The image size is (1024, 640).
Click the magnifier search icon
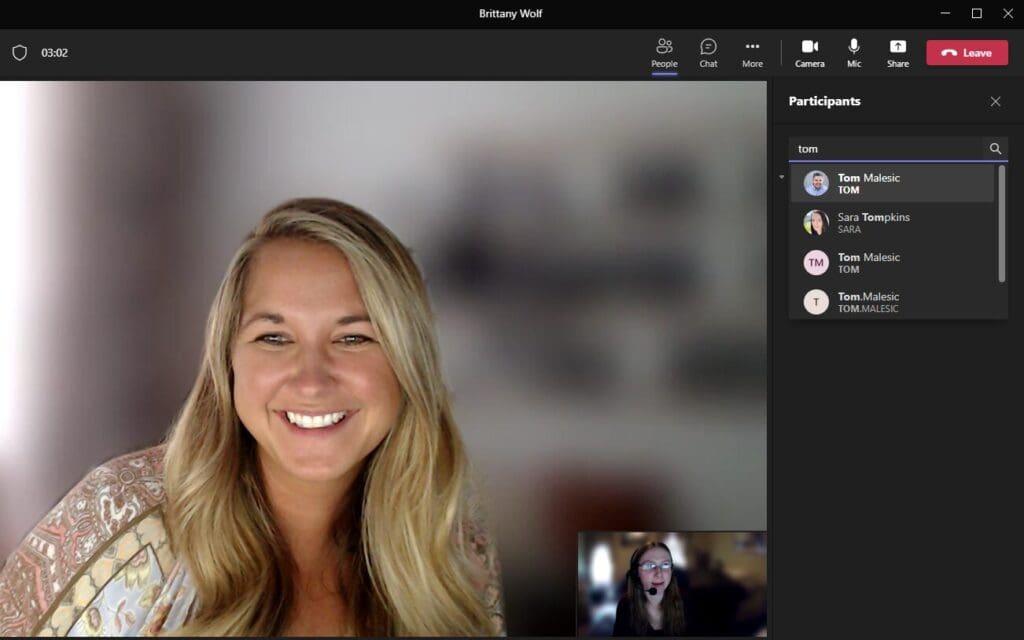(995, 149)
